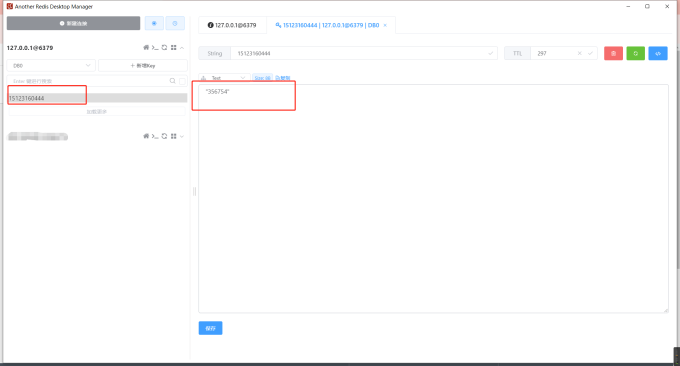Click the blue save button below the value editor
680x366 pixels.
point(210,328)
